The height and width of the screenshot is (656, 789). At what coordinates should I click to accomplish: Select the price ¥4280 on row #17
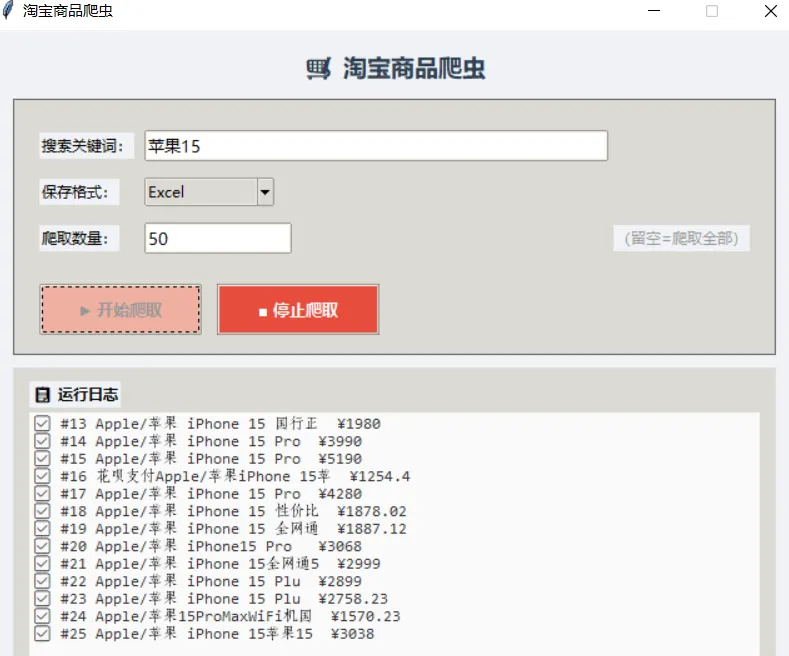tap(340, 494)
